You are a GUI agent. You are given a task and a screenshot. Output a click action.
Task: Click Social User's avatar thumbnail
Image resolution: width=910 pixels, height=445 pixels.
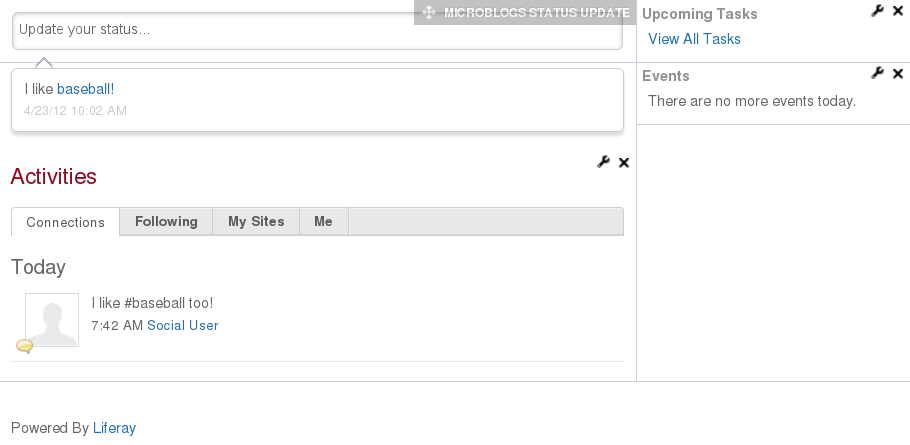pos(52,320)
